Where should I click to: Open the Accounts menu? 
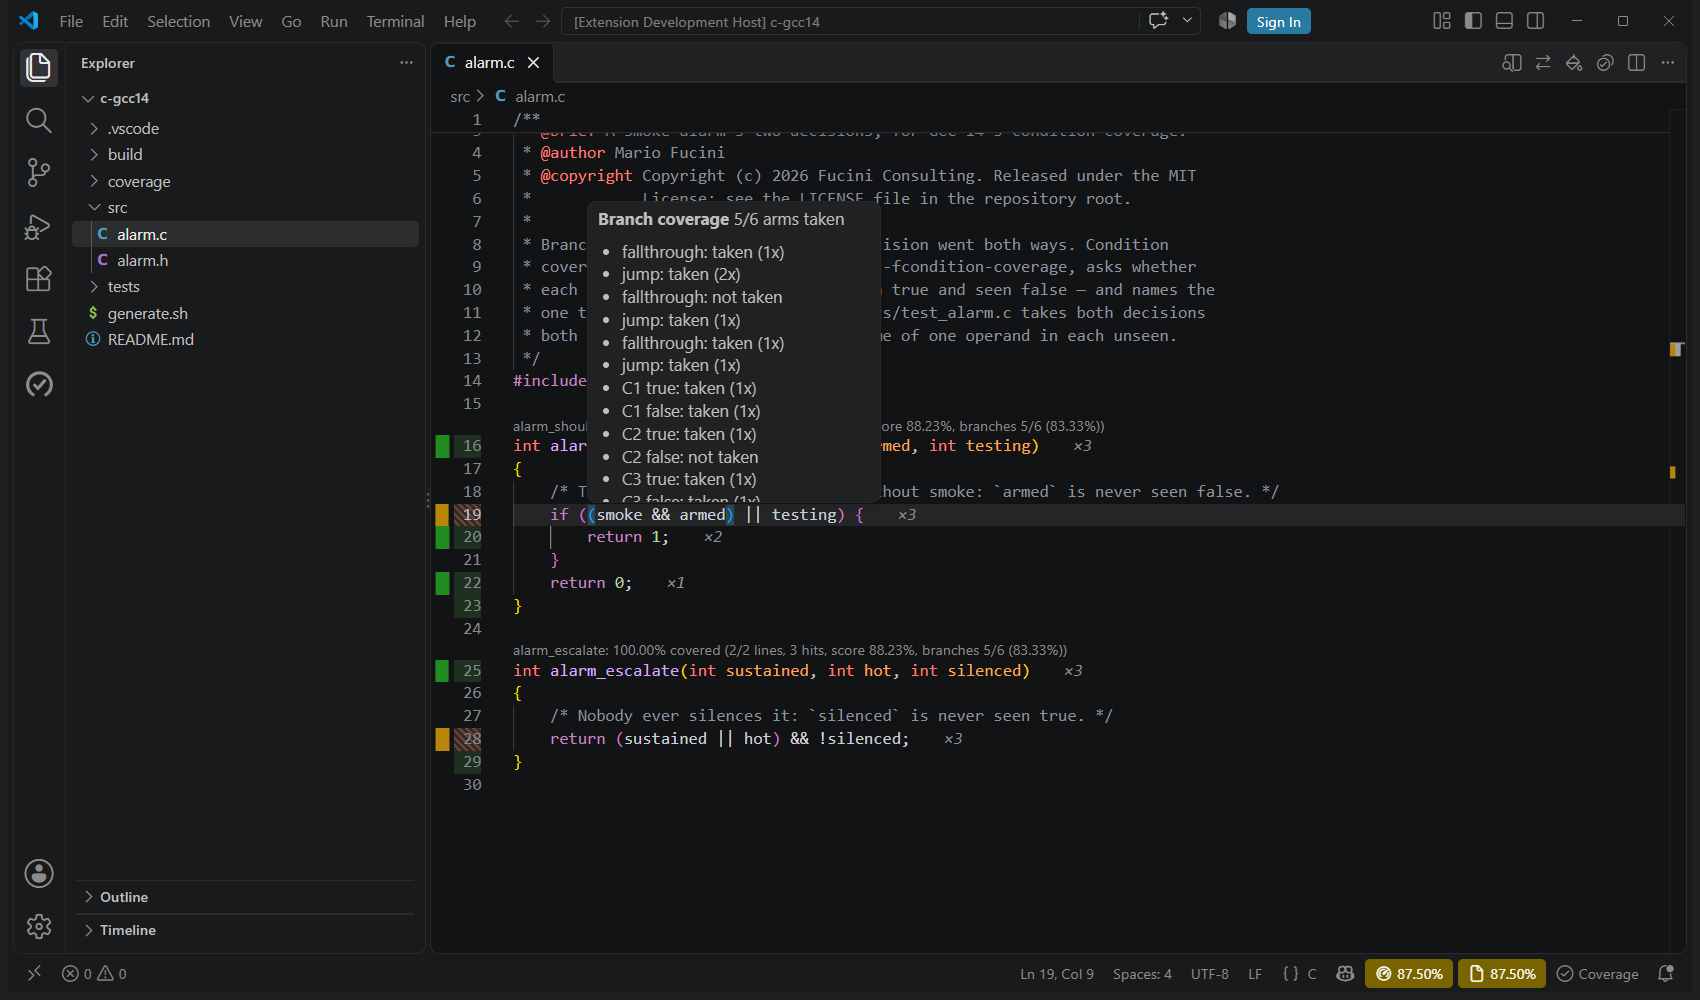coord(38,873)
